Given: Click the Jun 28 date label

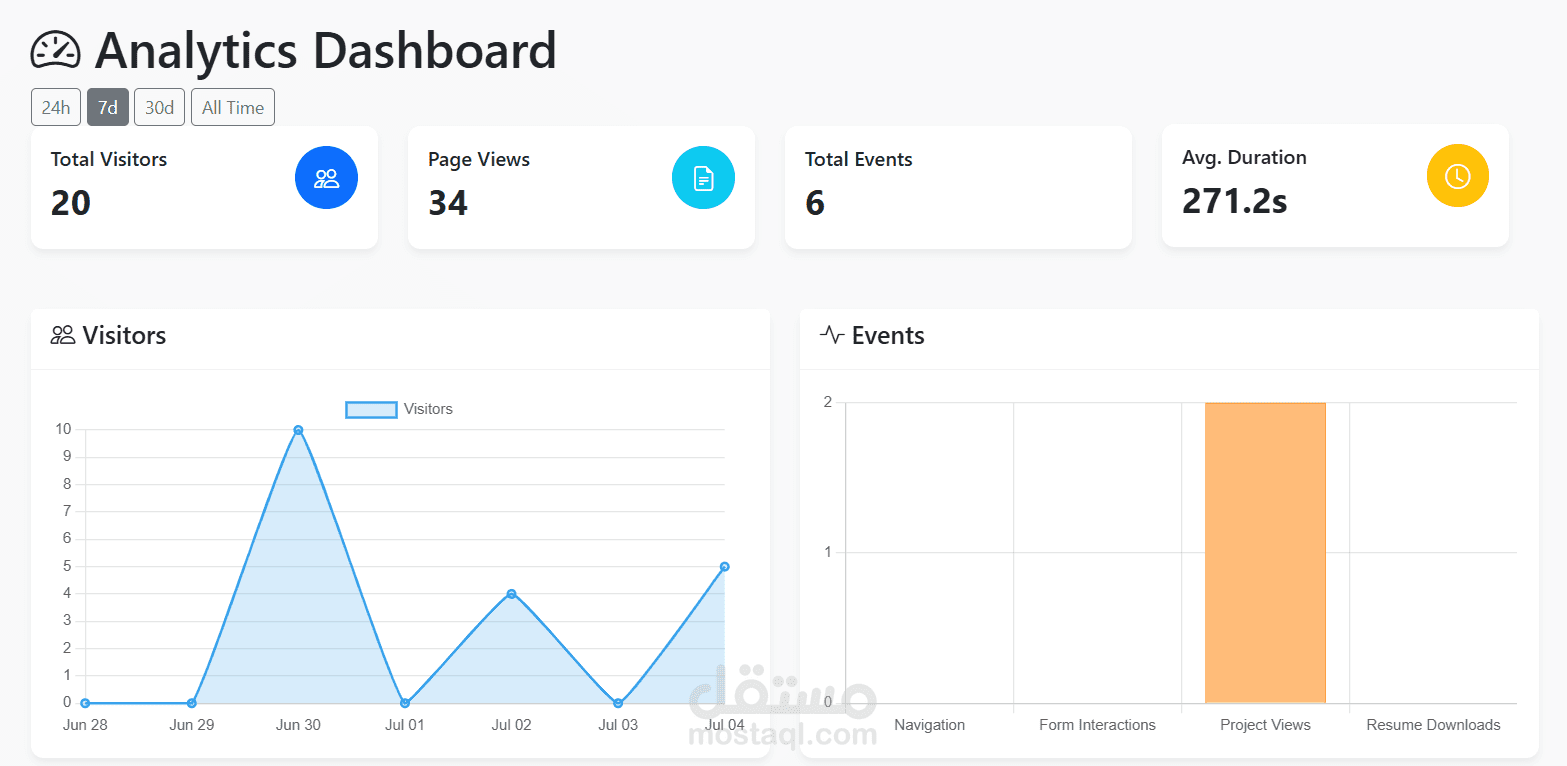Looking at the screenshot, I should pos(85,725).
